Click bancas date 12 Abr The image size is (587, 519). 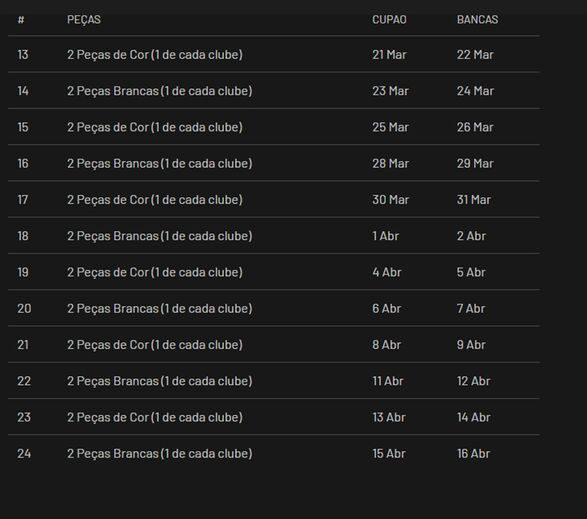click(x=473, y=381)
